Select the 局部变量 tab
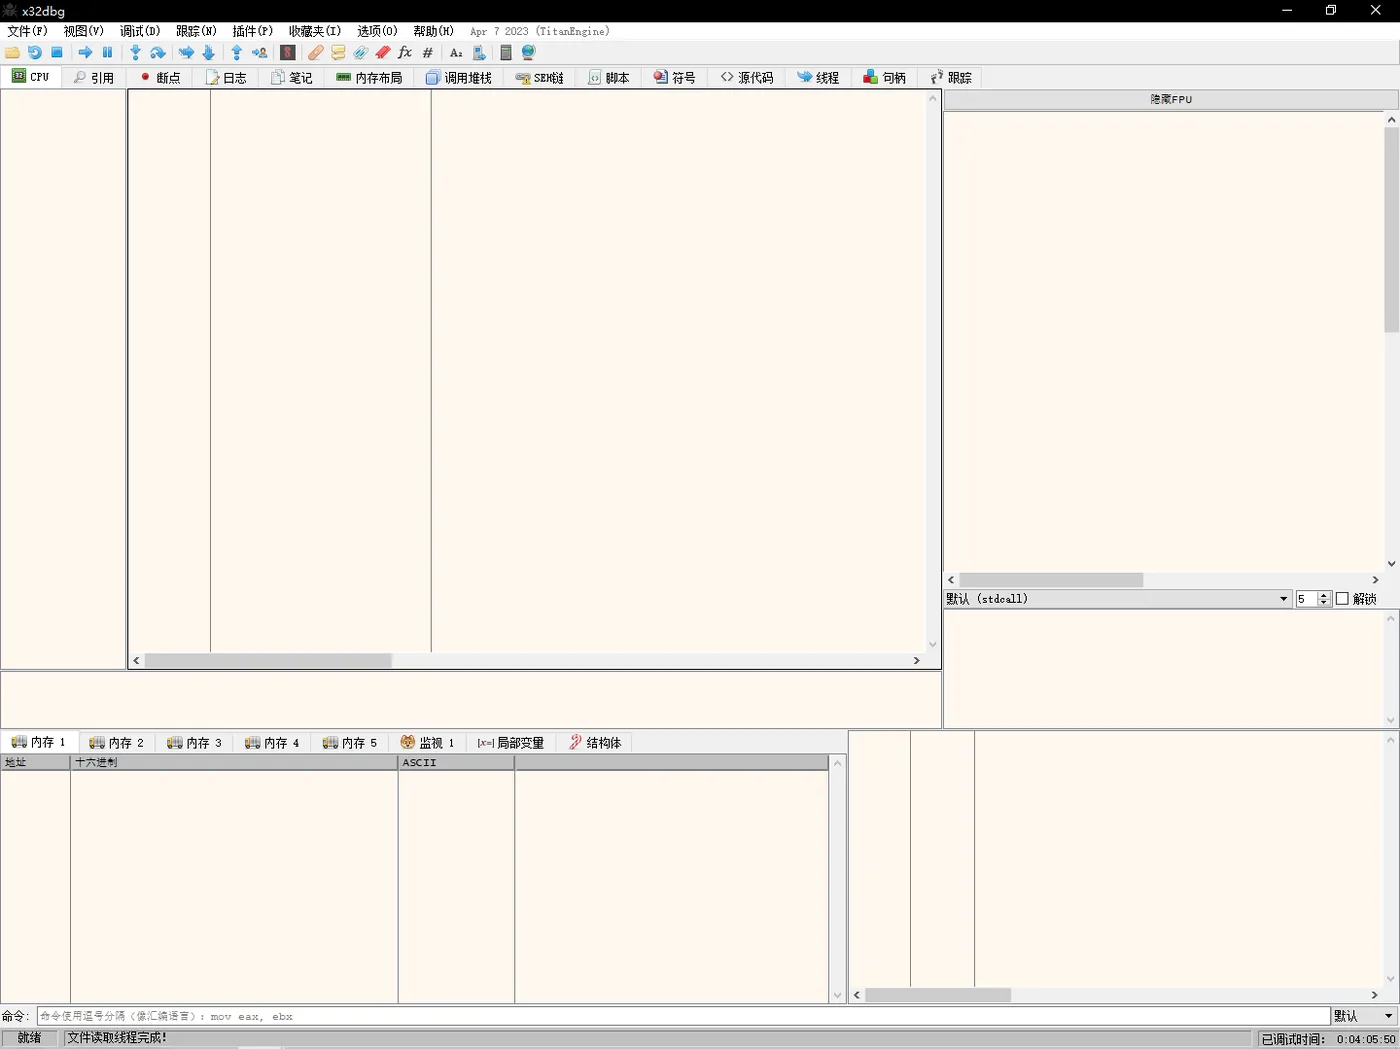The image size is (1400, 1049). pyautogui.click(x=511, y=742)
